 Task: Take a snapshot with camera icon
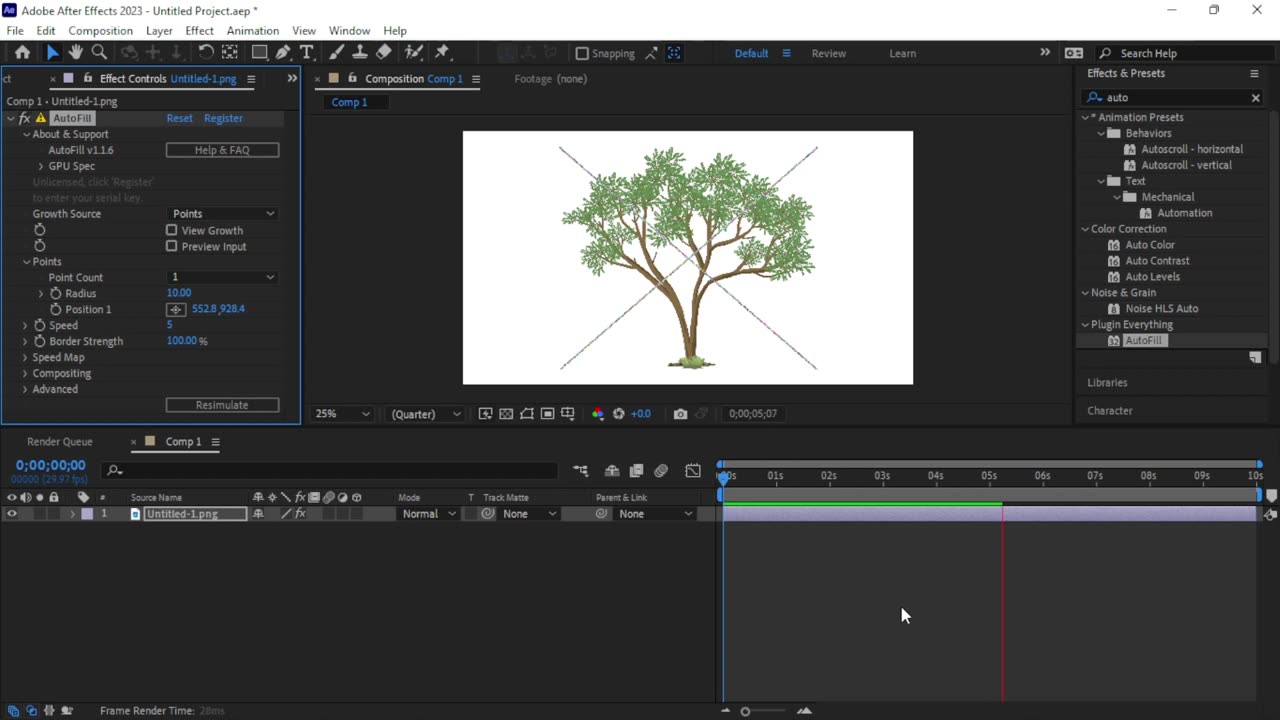pyautogui.click(x=680, y=414)
